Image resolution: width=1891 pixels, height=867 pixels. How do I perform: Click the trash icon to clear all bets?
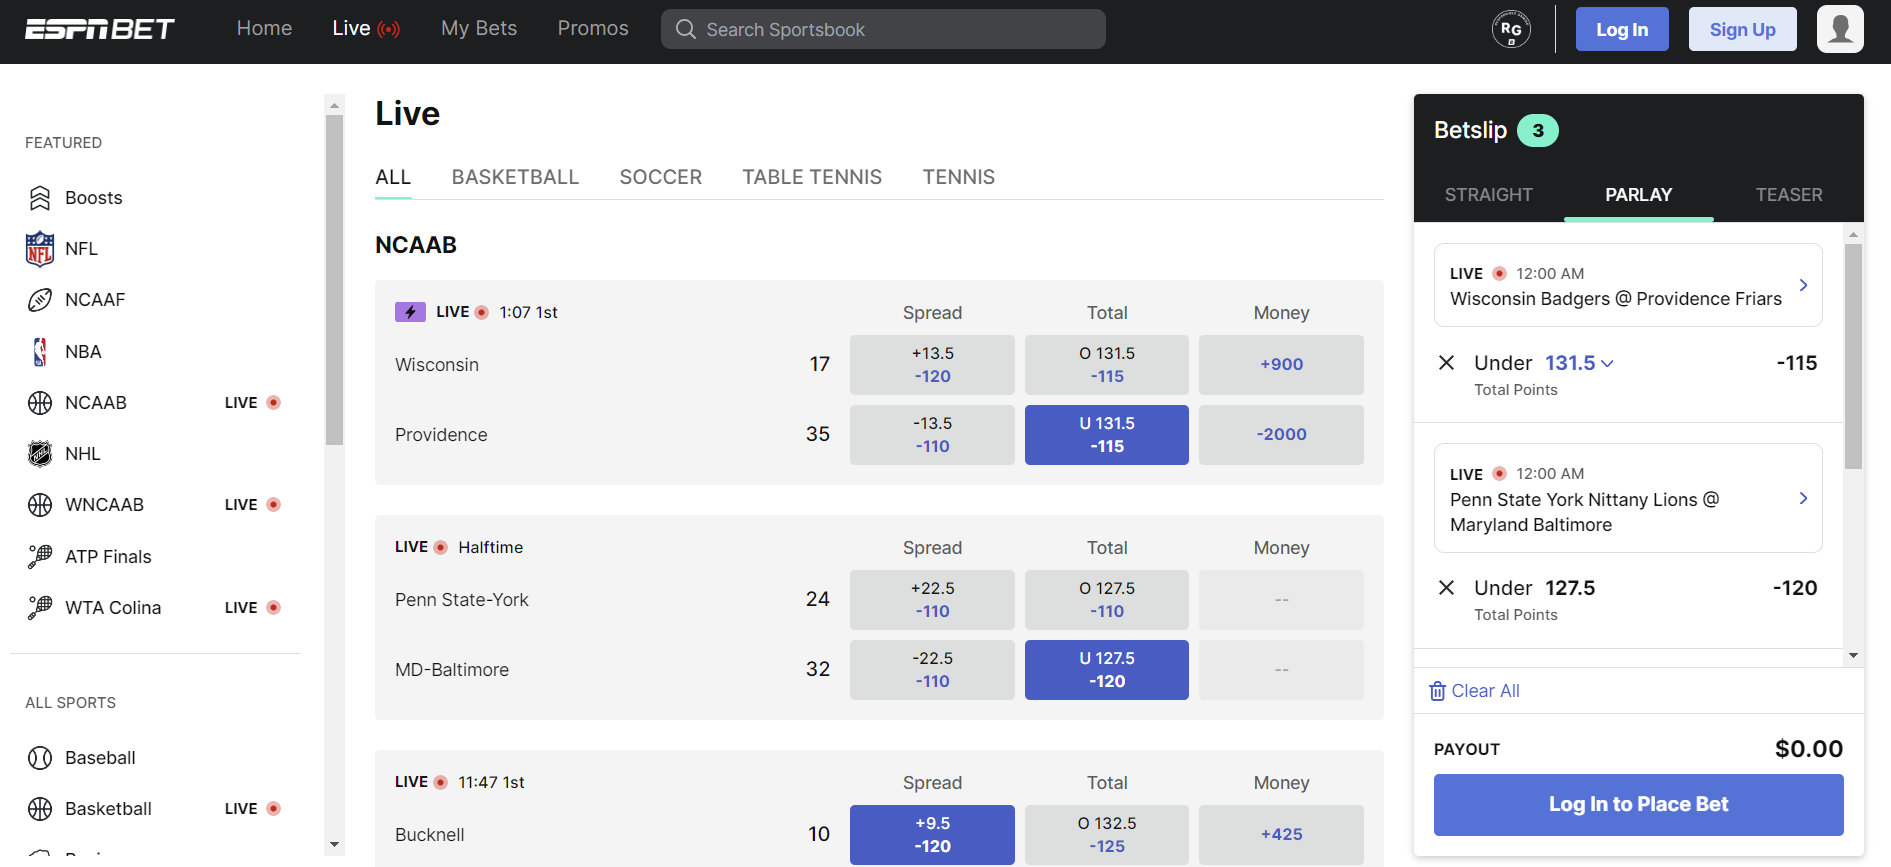(1437, 691)
